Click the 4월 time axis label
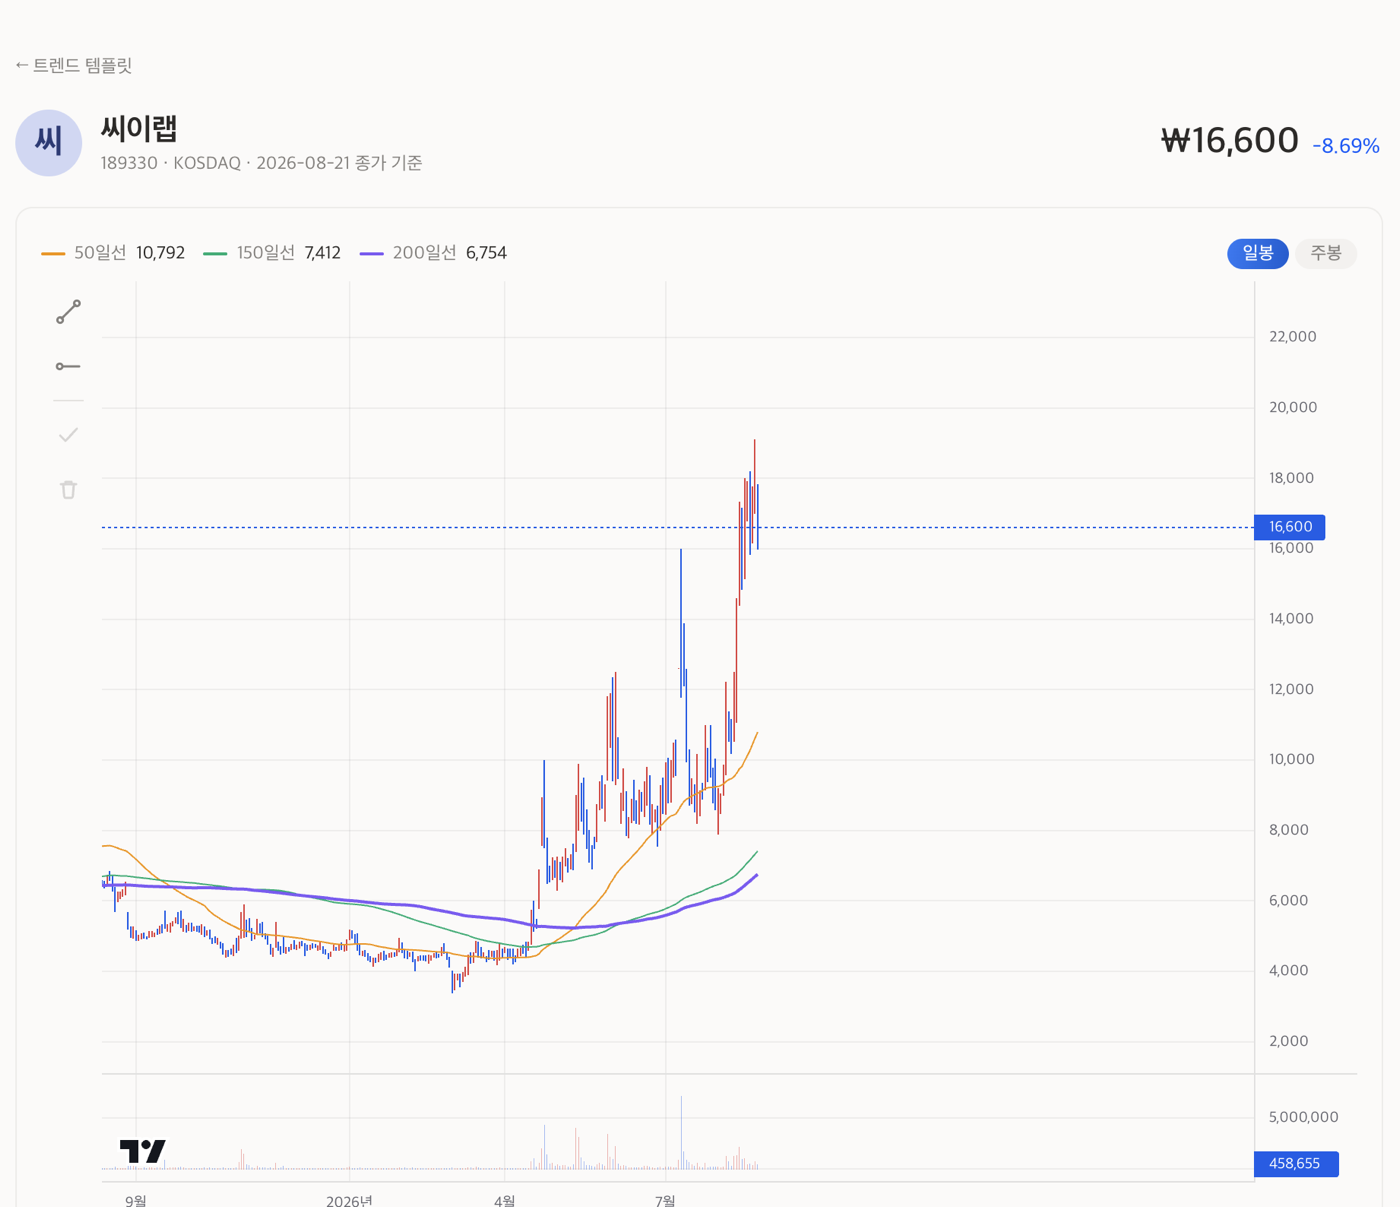Viewport: 1400px width, 1207px height. 505,1199
